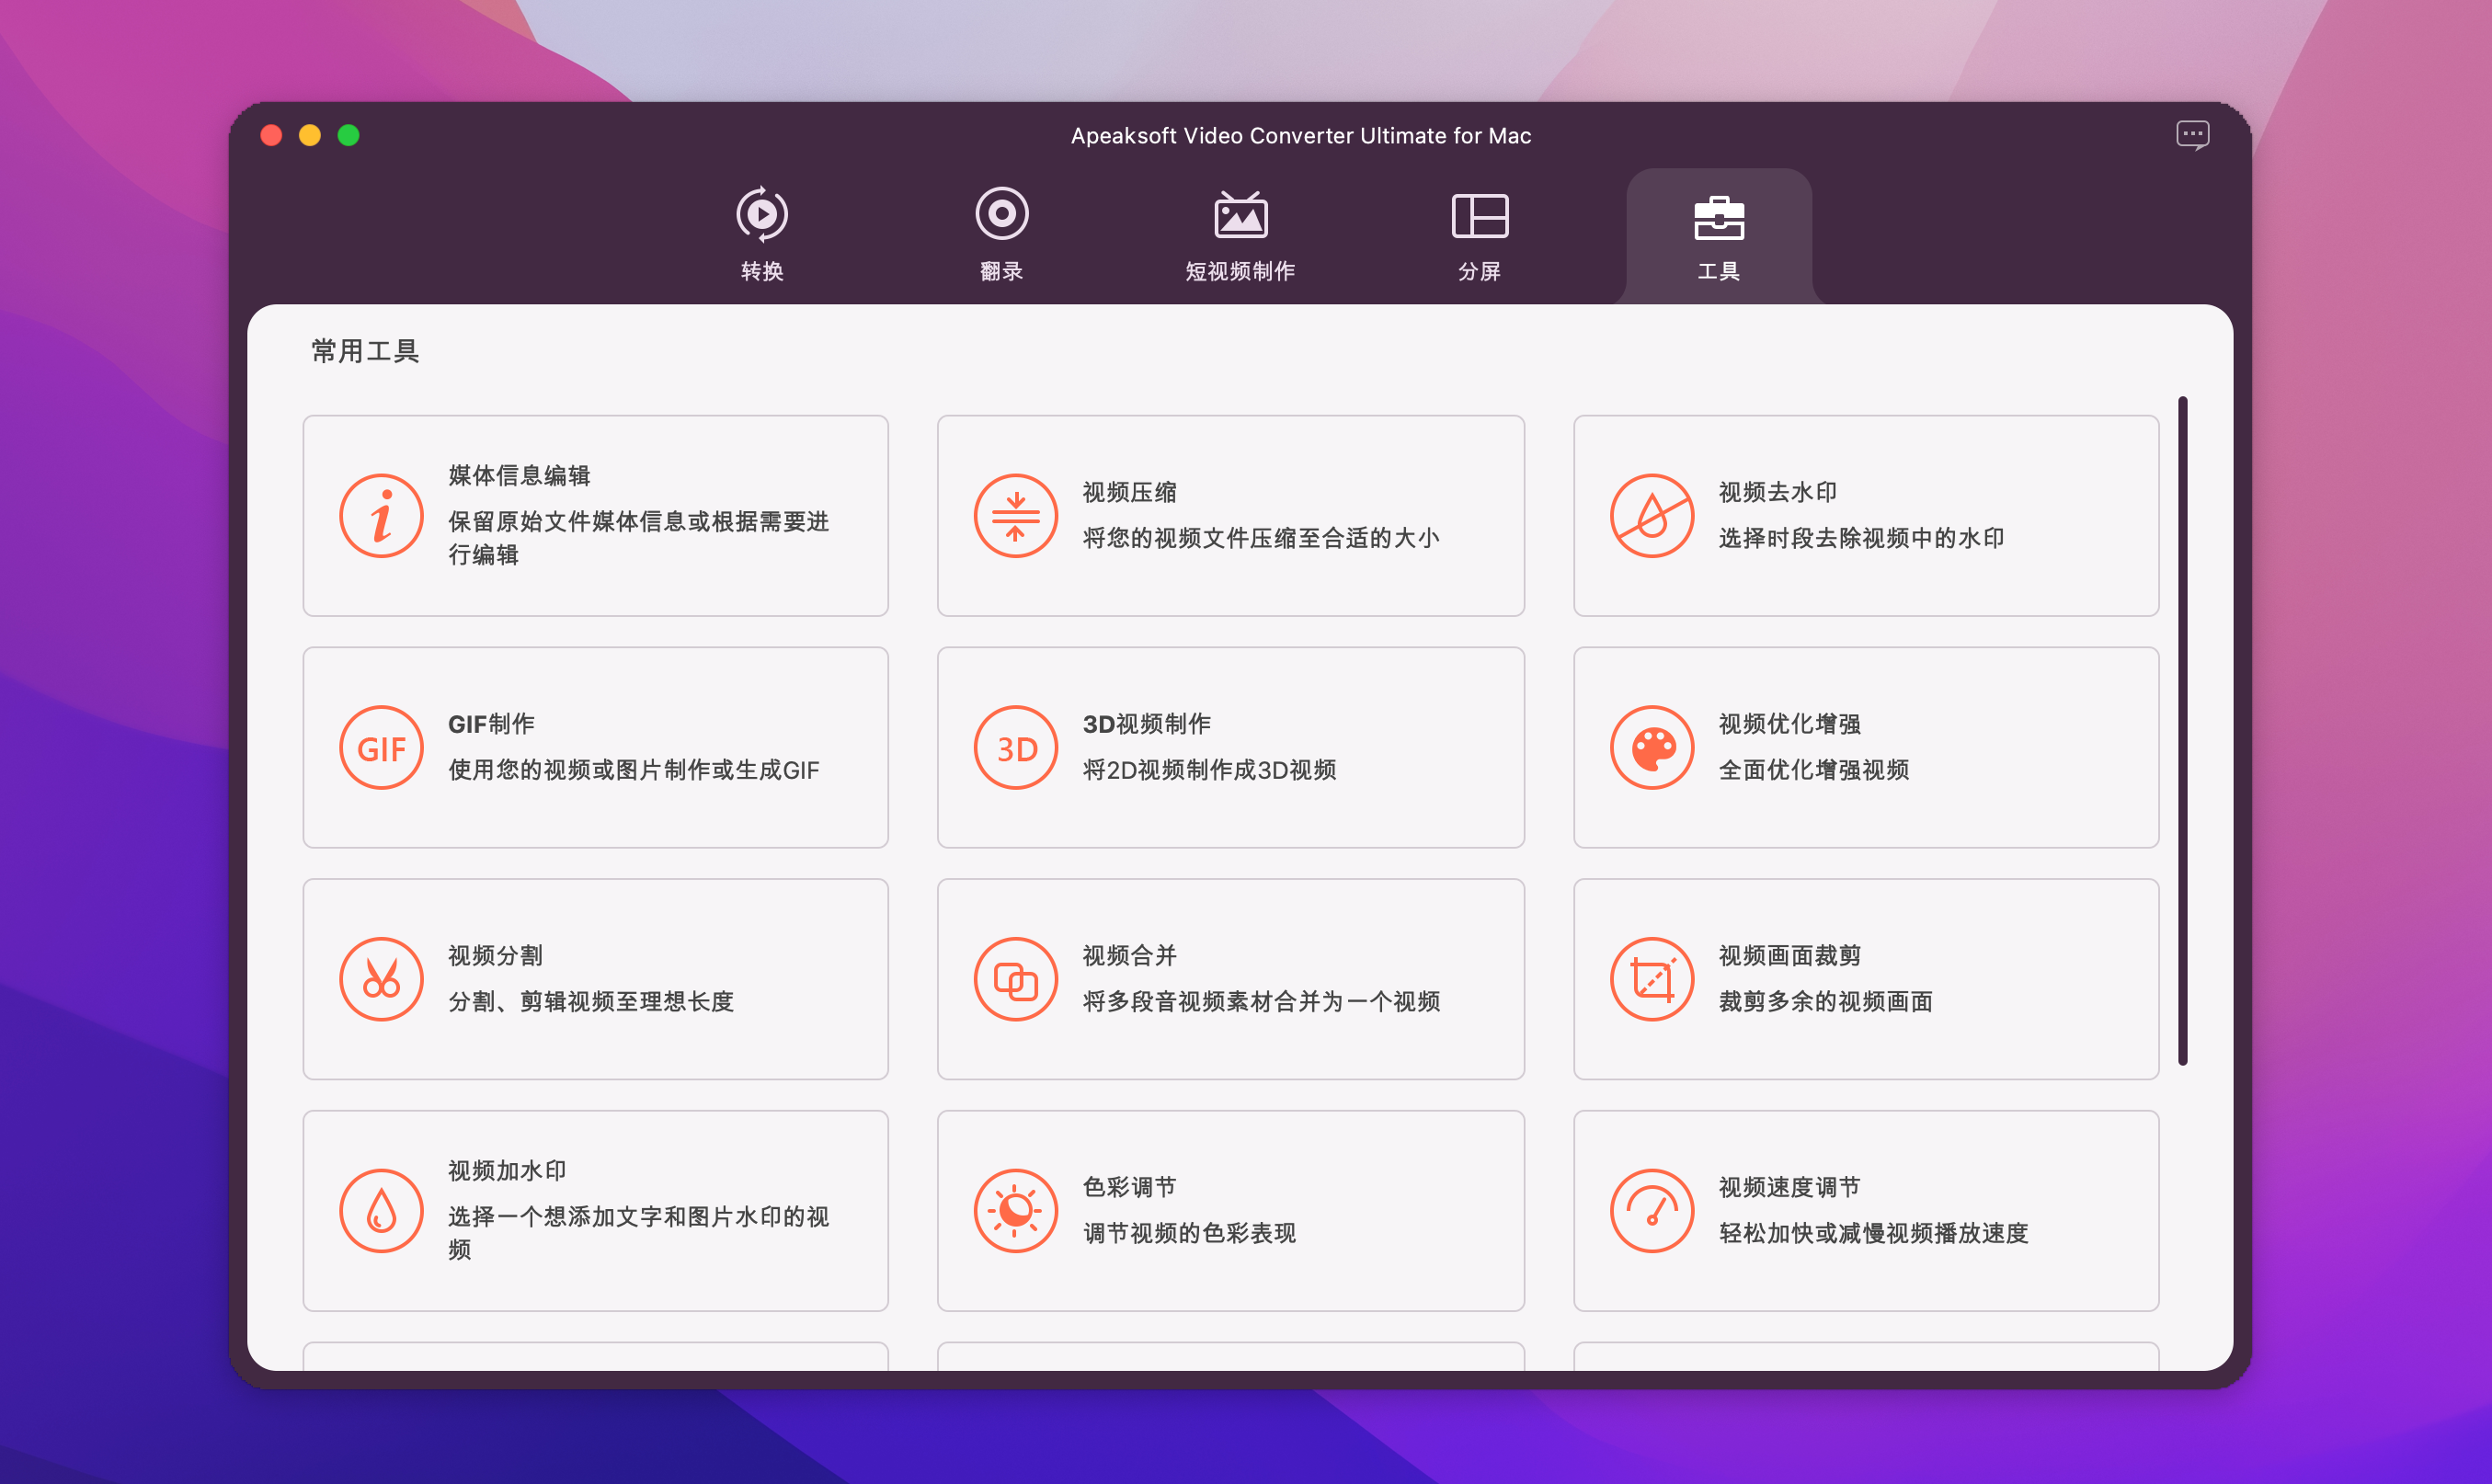Click the 3D video maker icon
This screenshot has width=2492, height=1484.
[x=1015, y=748]
